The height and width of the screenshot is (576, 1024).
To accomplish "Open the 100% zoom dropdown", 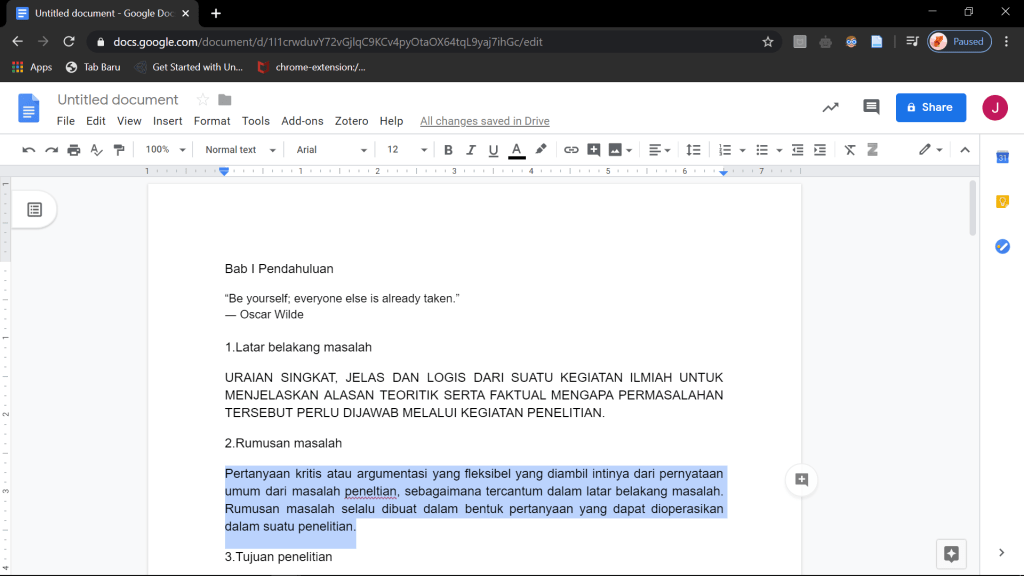I will point(165,150).
